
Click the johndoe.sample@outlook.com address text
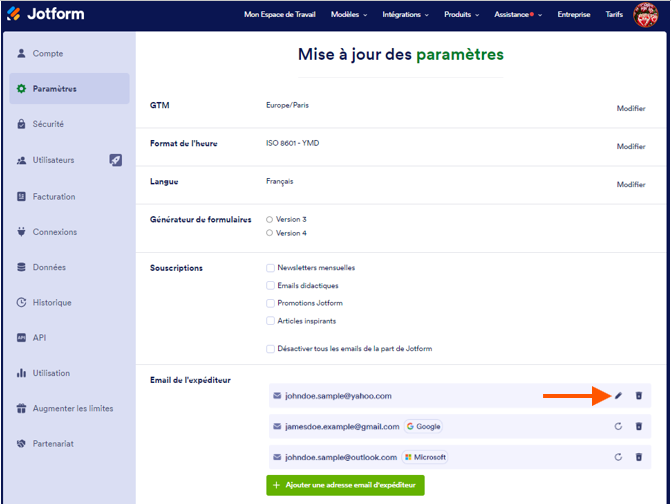tap(341, 457)
